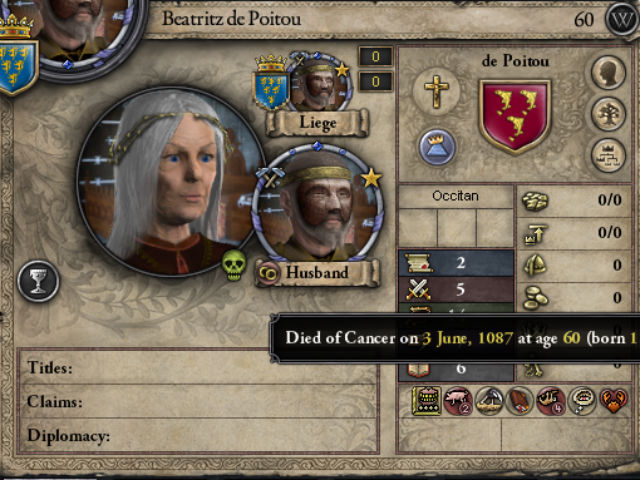Viewport: 640px width, 480px height.
Task: Click the lips speech bubble trait
Action: 582,401
